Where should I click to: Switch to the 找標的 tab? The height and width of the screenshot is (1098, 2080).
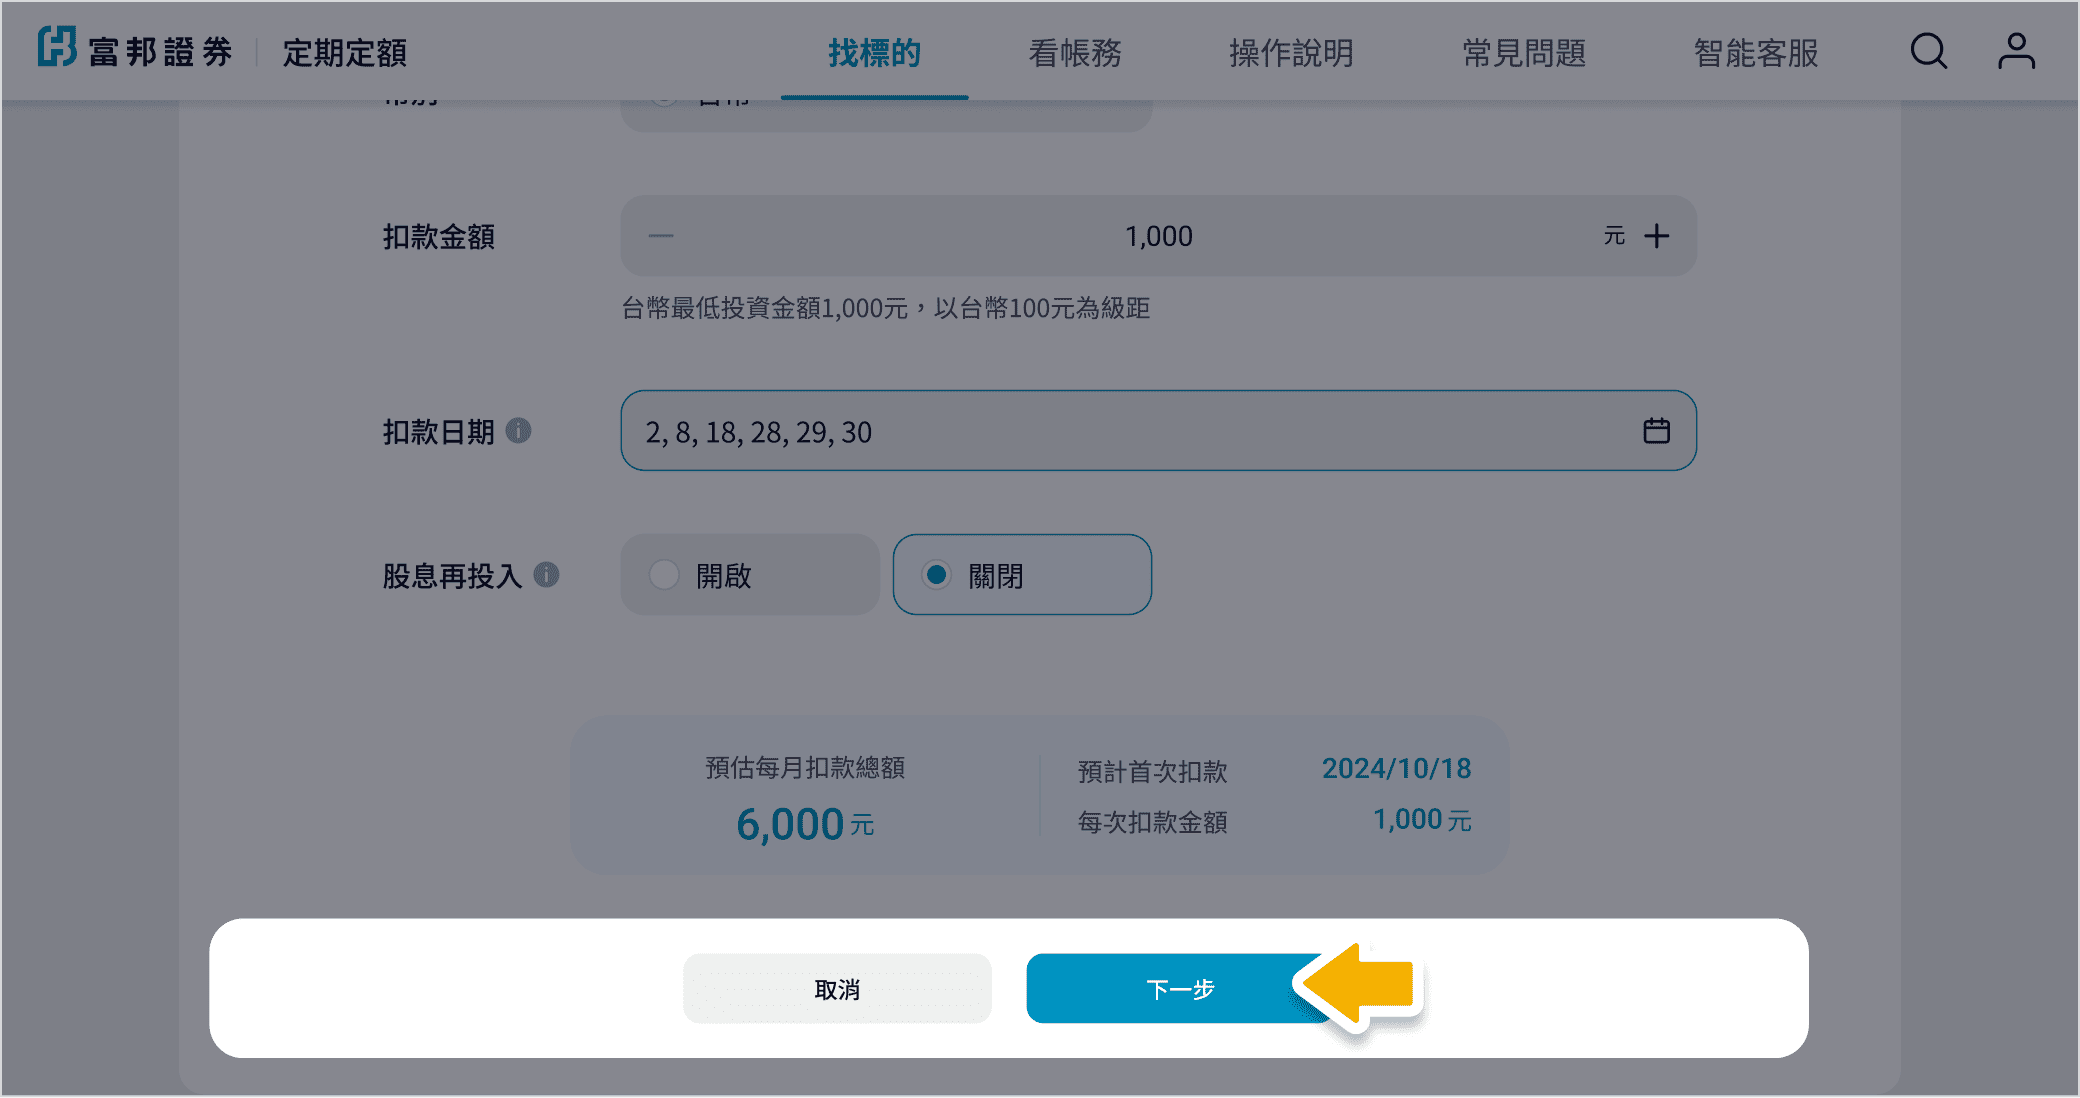pos(874,53)
